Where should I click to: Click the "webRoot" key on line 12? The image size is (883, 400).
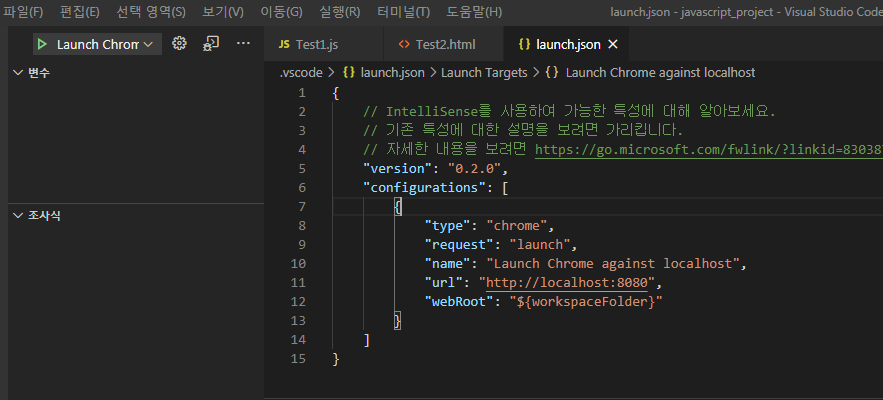tap(459, 301)
